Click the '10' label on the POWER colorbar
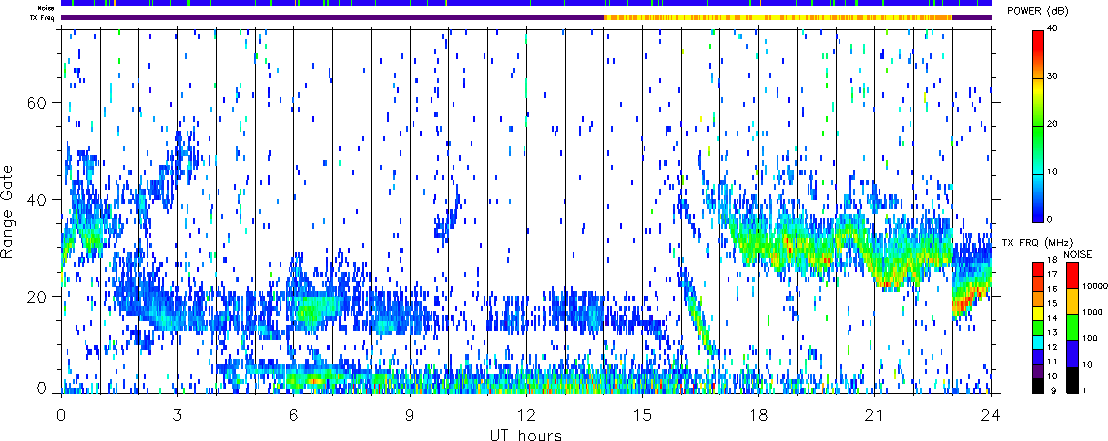This screenshot has height=441, width=1108. pyautogui.click(x=1051, y=174)
